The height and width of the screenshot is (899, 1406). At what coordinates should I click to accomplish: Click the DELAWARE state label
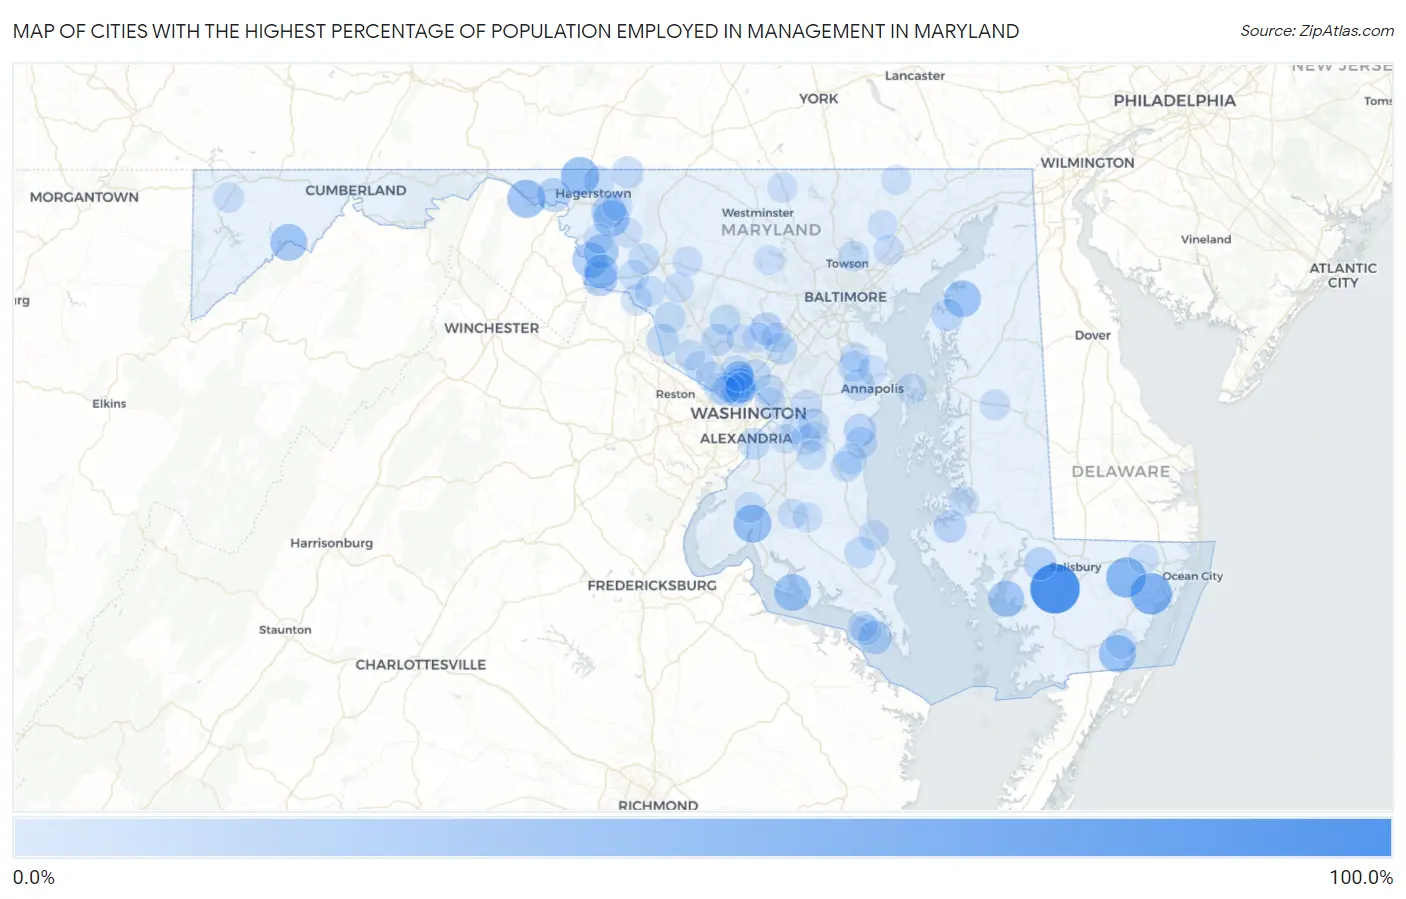tap(1120, 471)
